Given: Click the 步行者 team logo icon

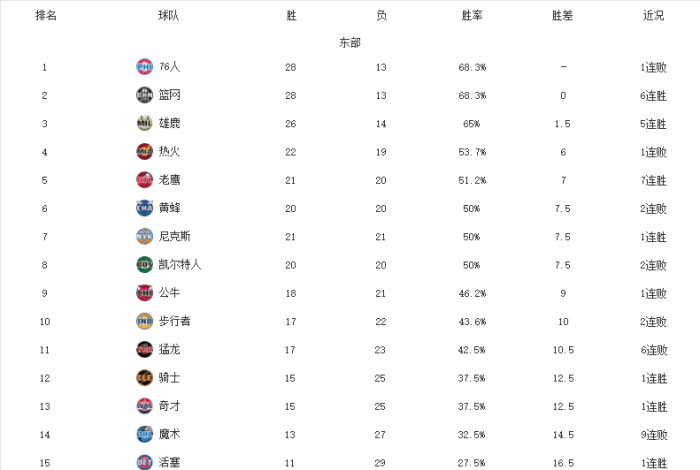Looking at the screenshot, I should coord(144,321).
